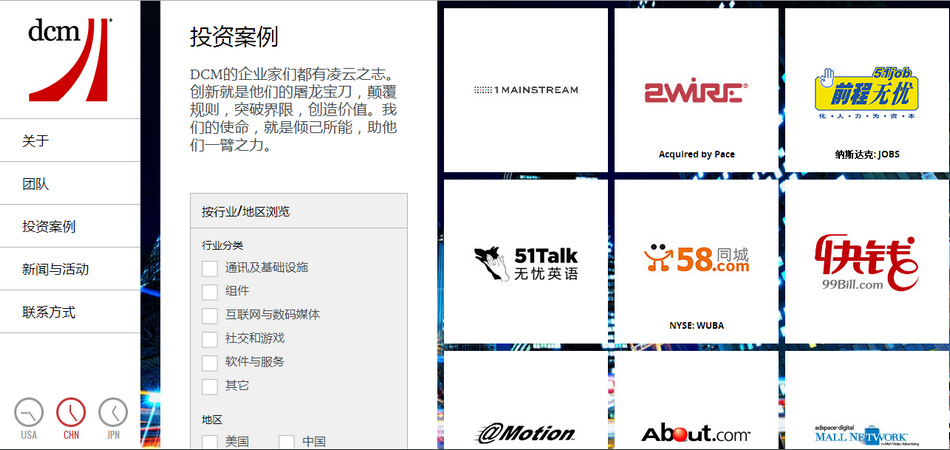This screenshot has height=450, width=950.
Task: Click the '纳斯达克: JOBS' caption
Action: point(867,154)
